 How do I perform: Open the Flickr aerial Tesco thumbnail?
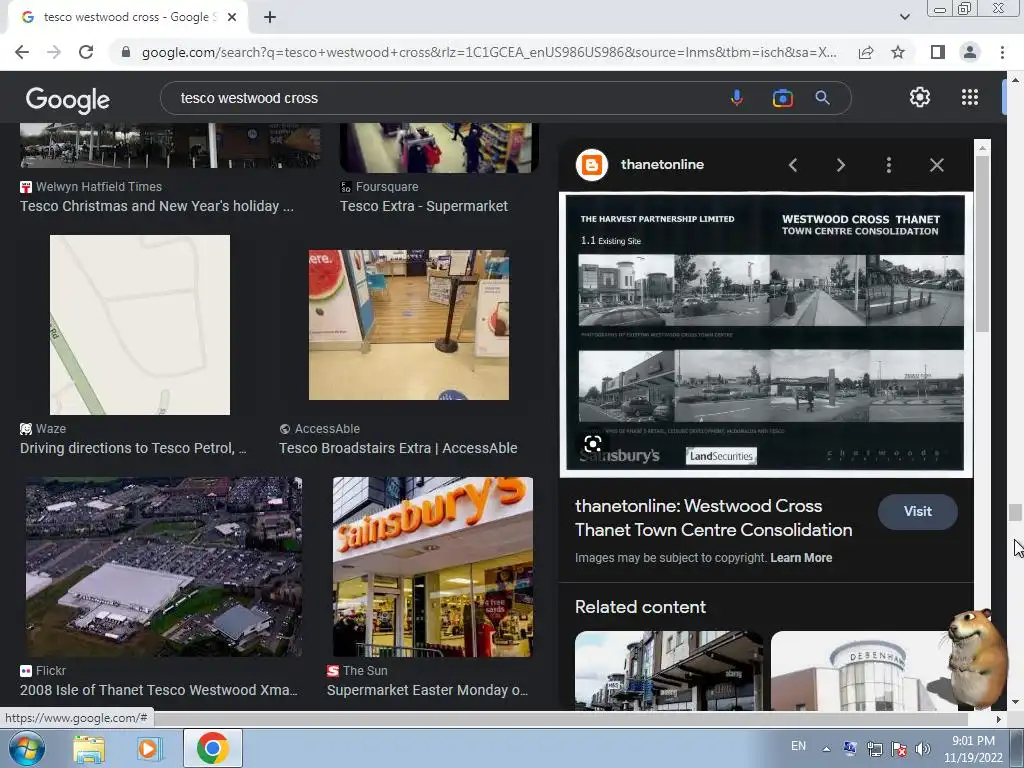(164, 566)
